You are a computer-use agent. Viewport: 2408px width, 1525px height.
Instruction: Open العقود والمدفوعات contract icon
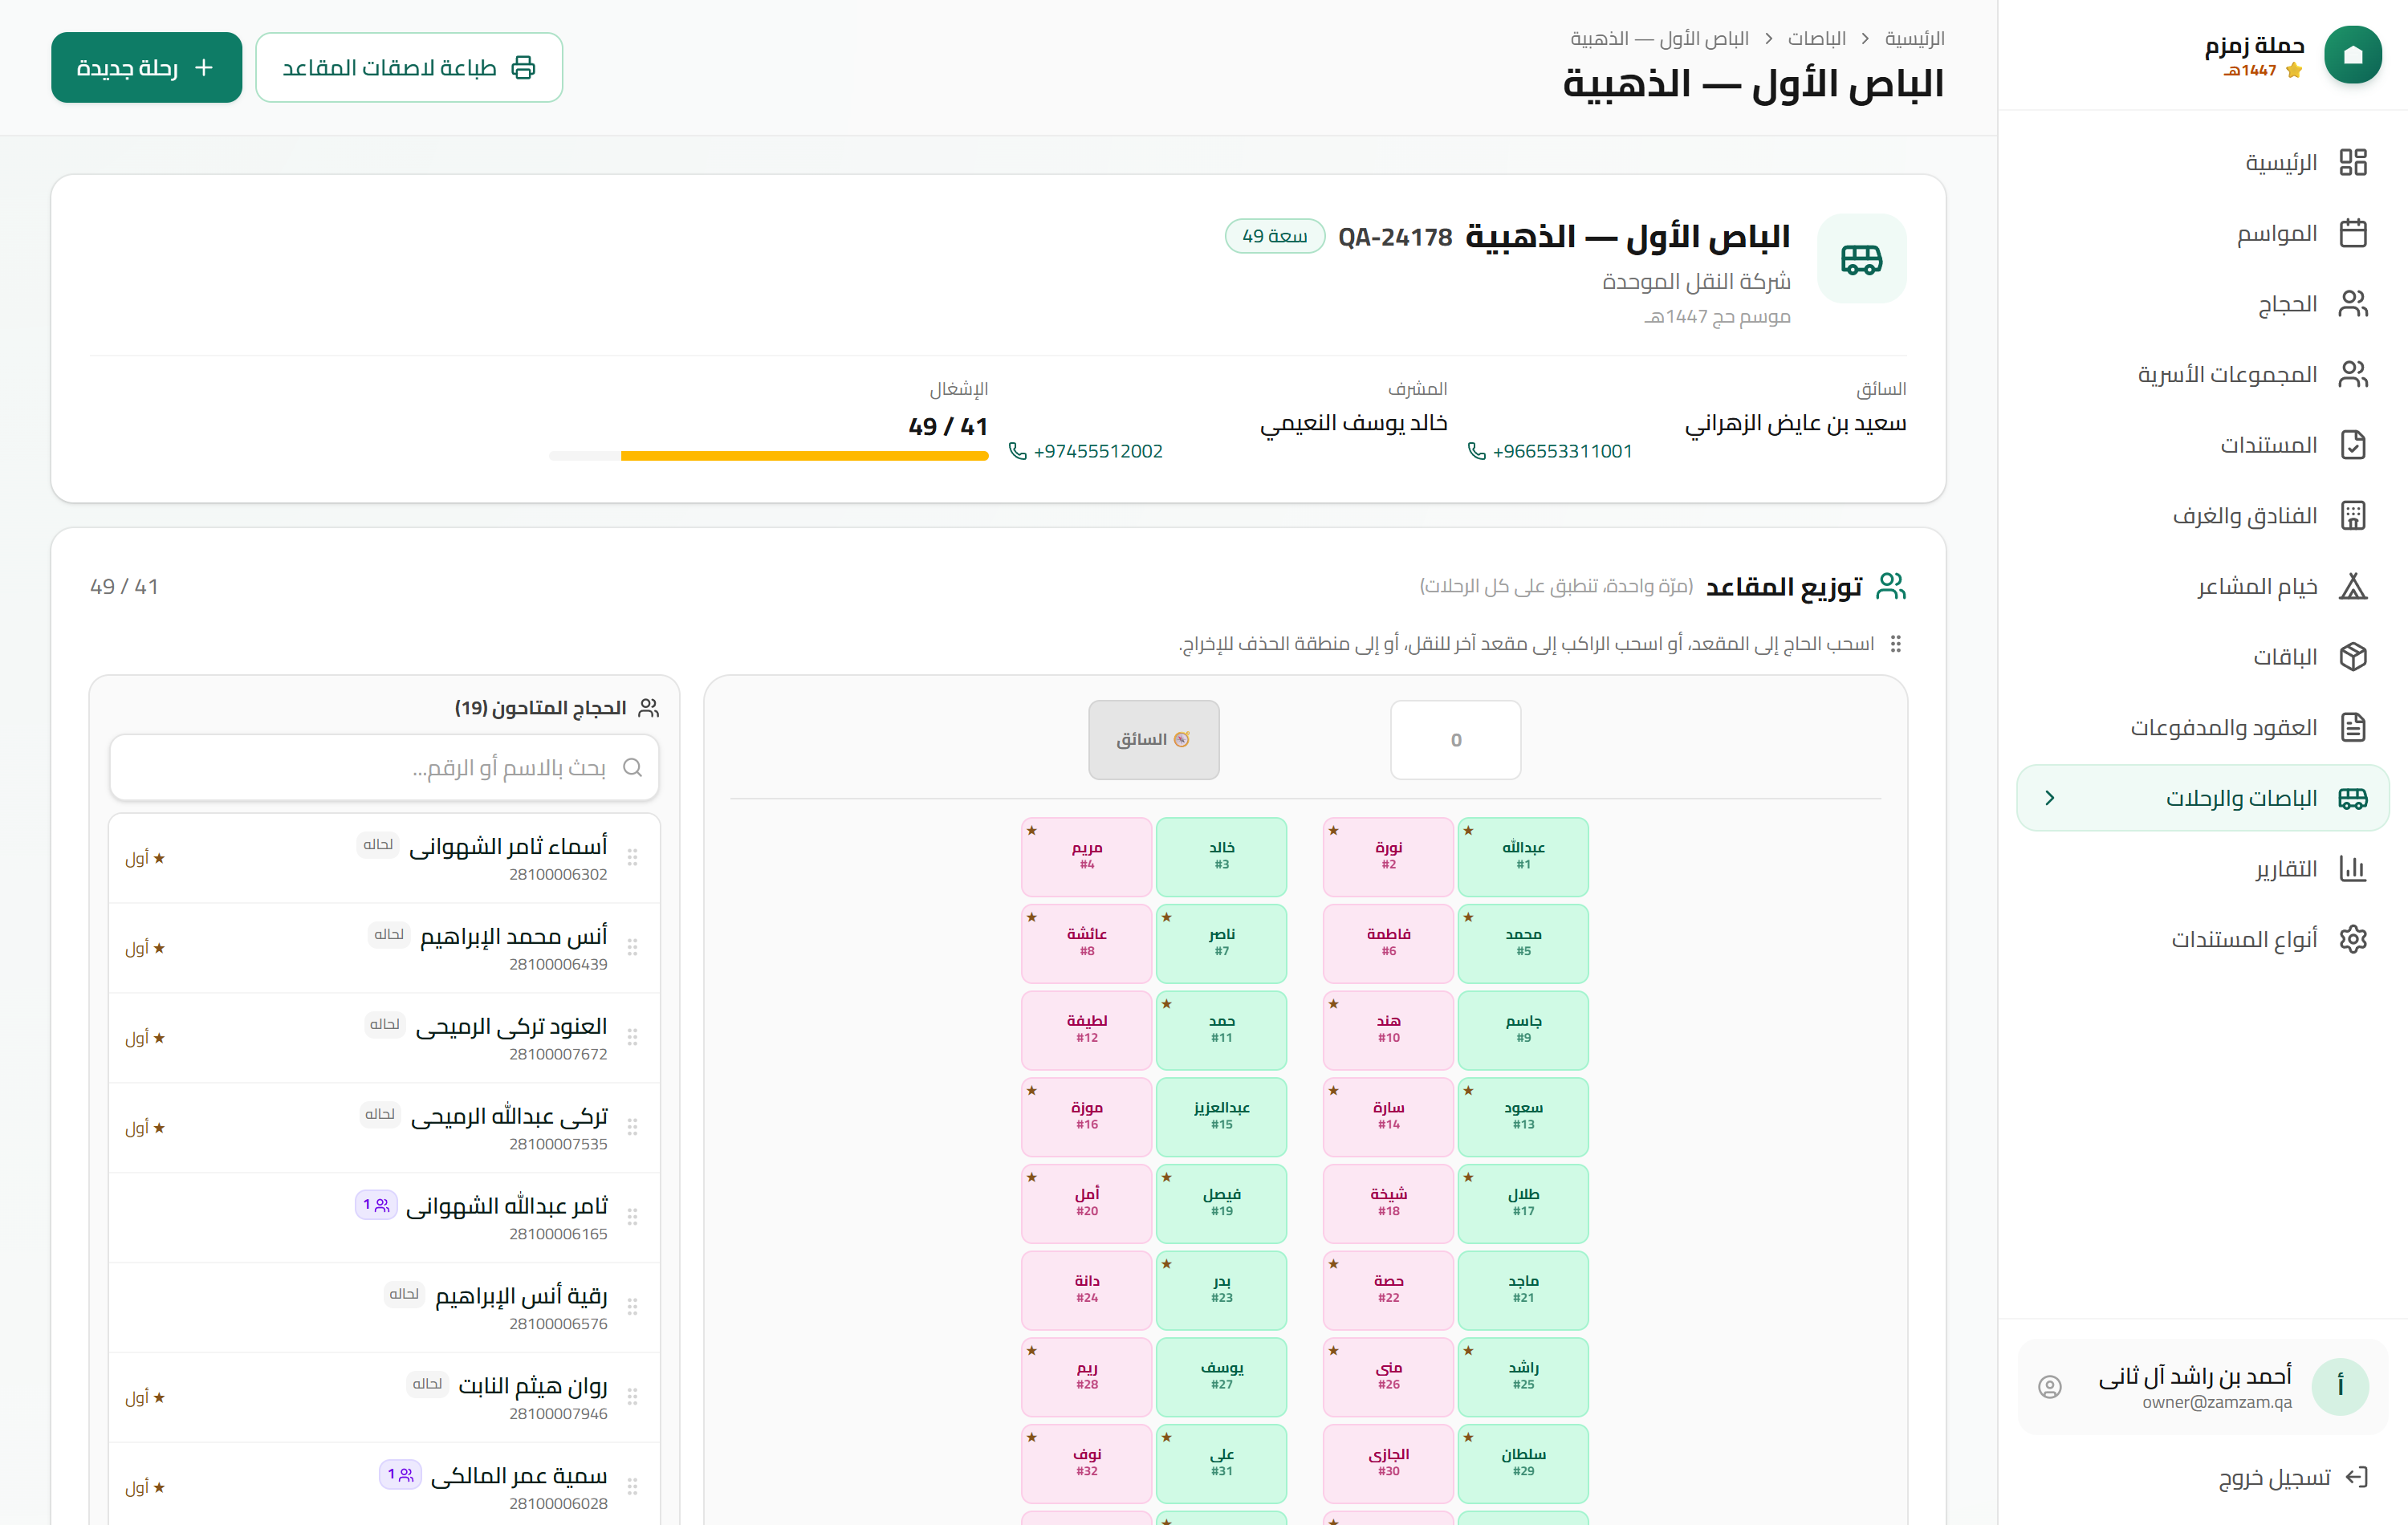(2352, 727)
